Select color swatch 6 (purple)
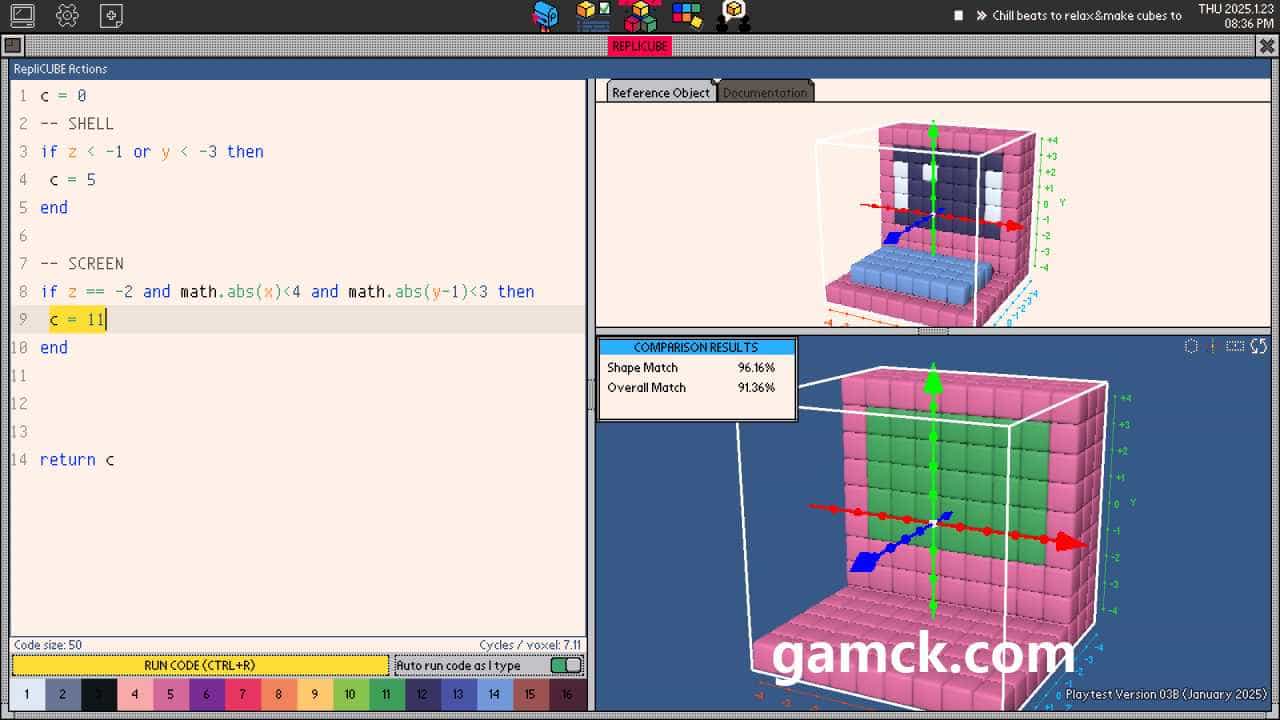The image size is (1280, 720). click(x=207, y=694)
